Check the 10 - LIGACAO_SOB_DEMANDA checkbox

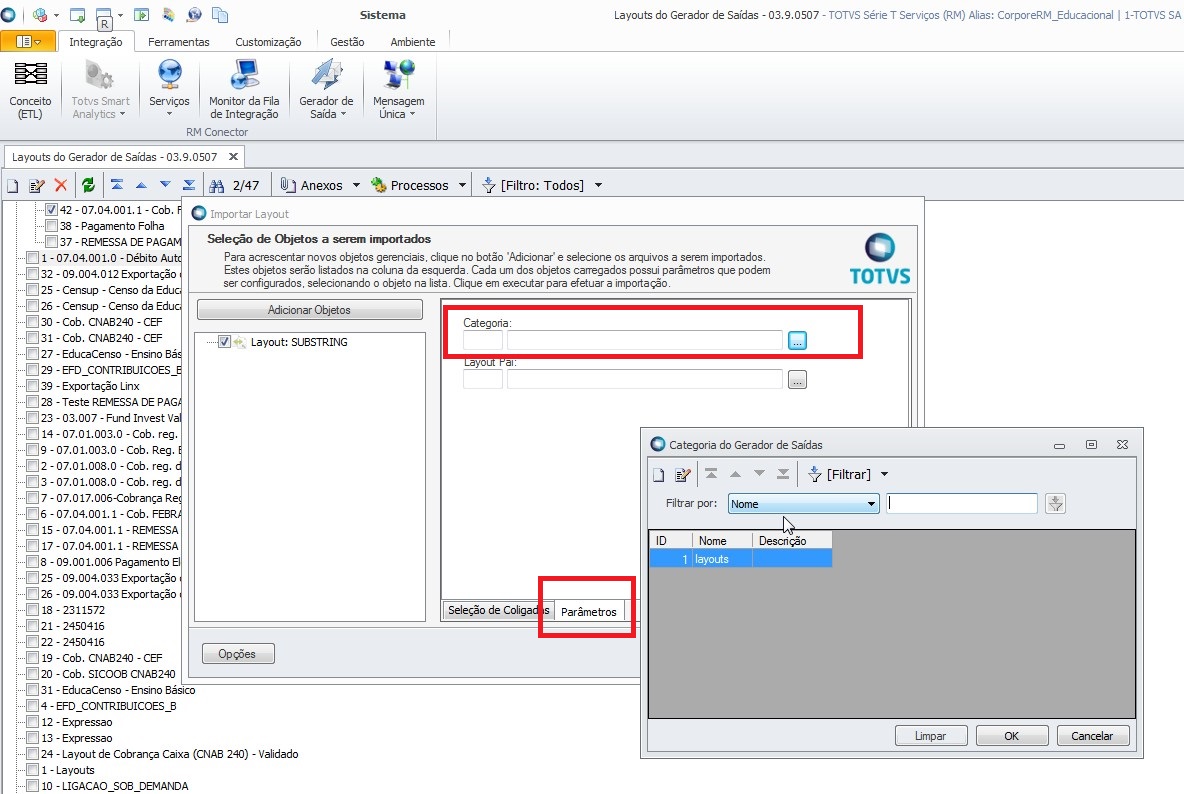(32, 786)
